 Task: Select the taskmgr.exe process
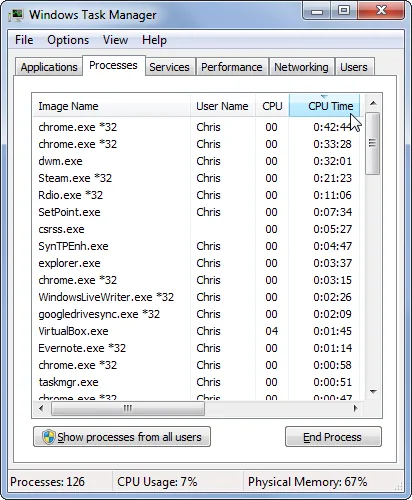point(197,382)
